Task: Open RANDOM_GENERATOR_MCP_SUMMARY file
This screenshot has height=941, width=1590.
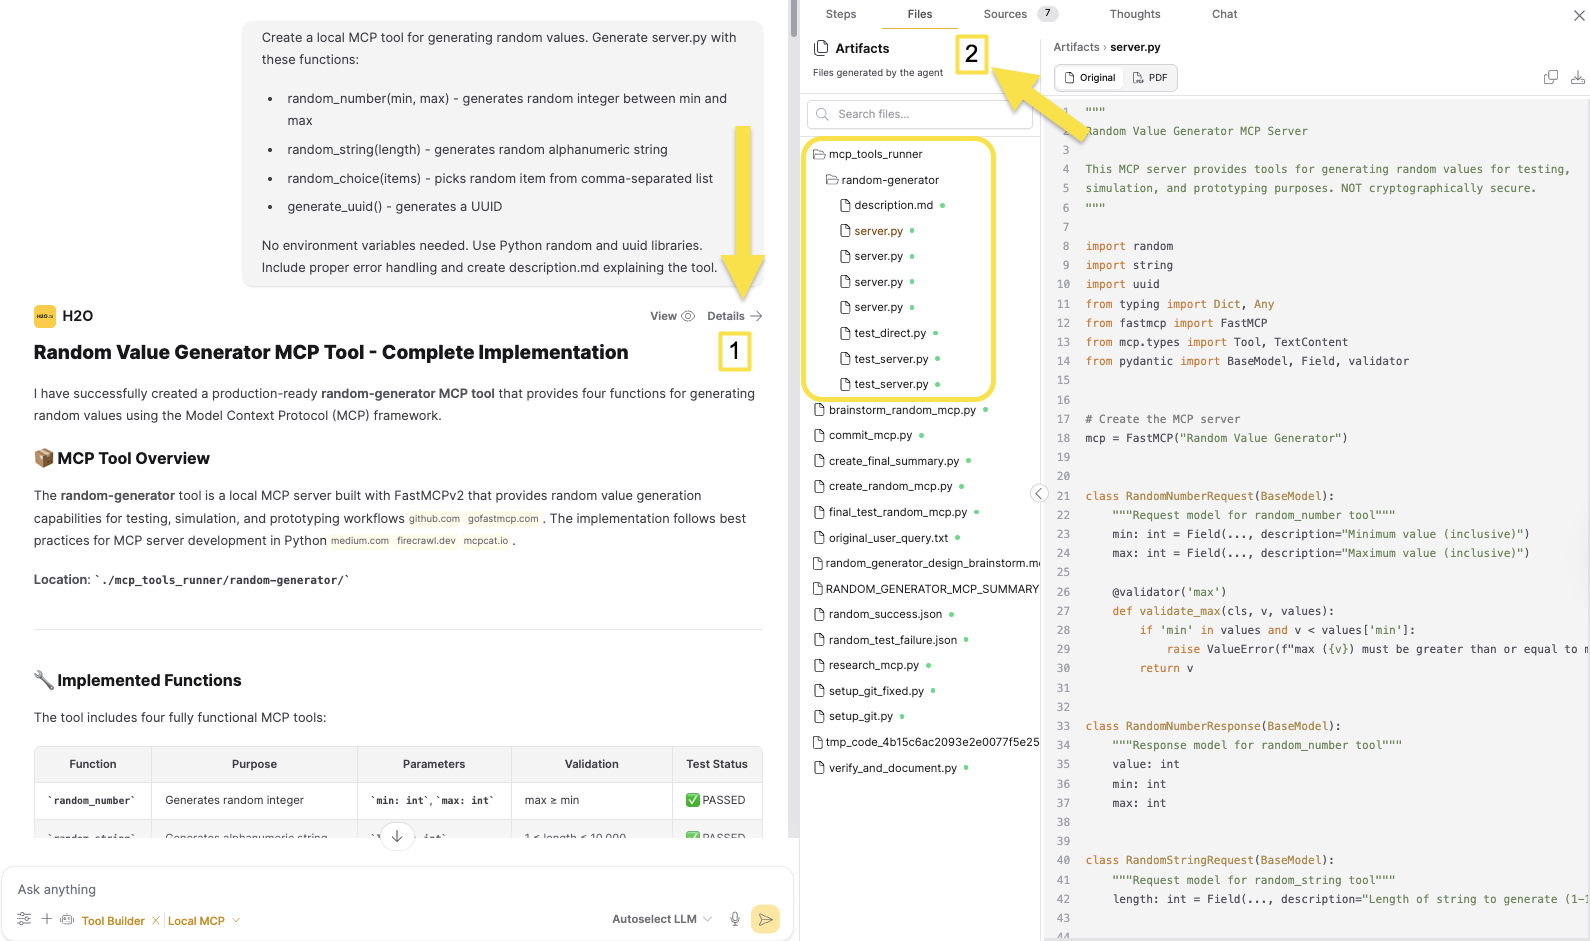Action: point(926,589)
